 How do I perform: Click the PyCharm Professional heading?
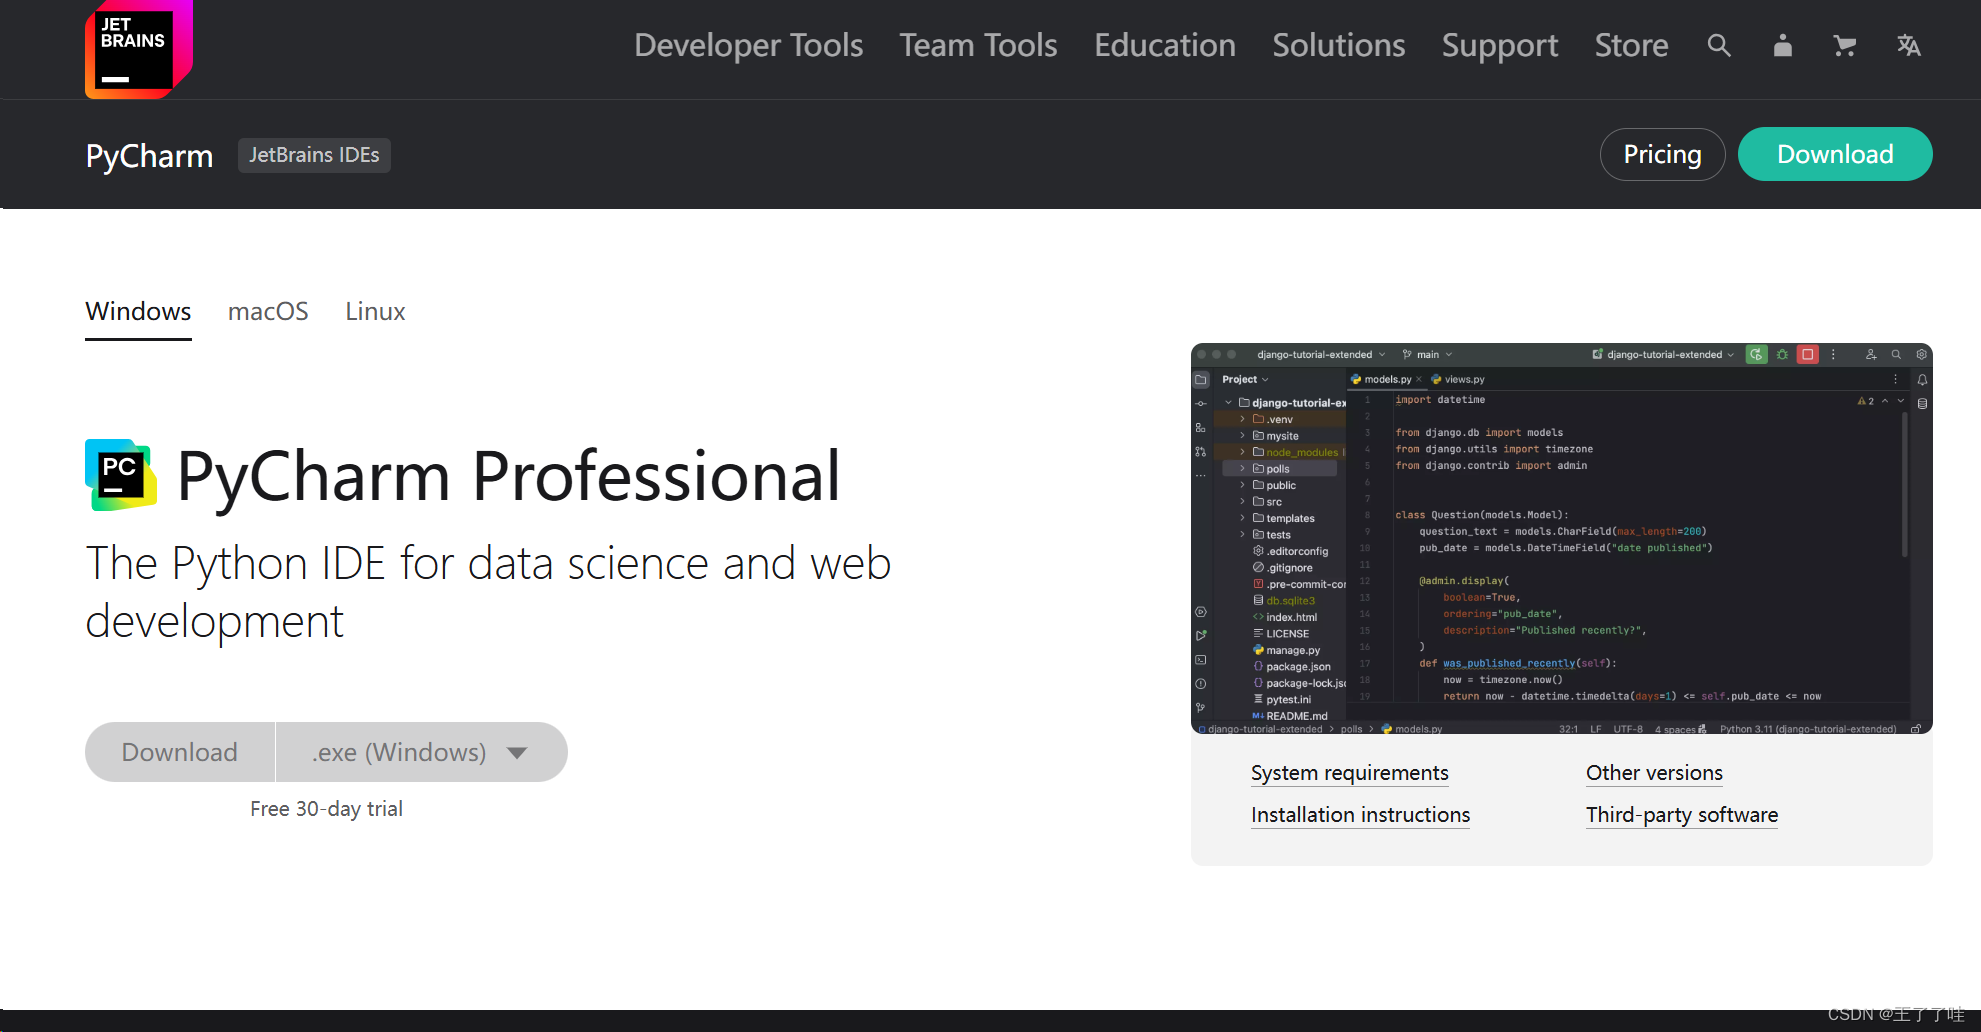[508, 476]
